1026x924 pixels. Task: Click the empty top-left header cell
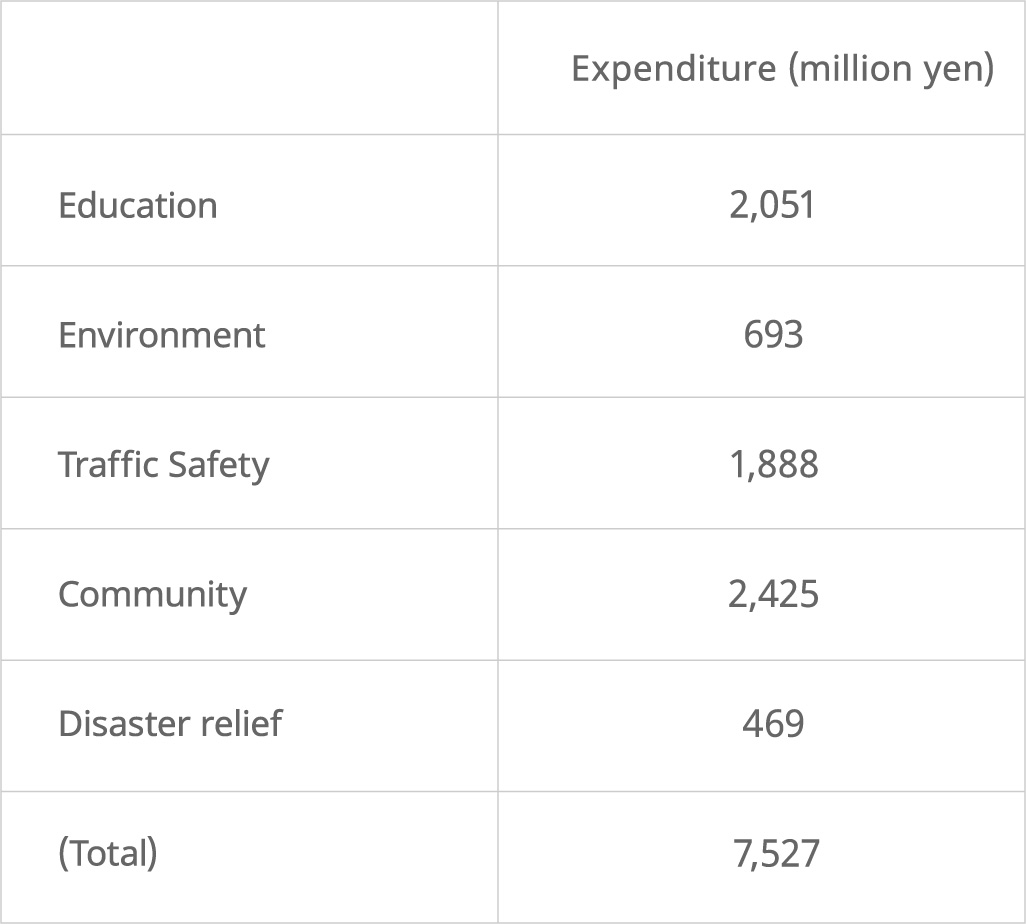click(x=249, y=68)
